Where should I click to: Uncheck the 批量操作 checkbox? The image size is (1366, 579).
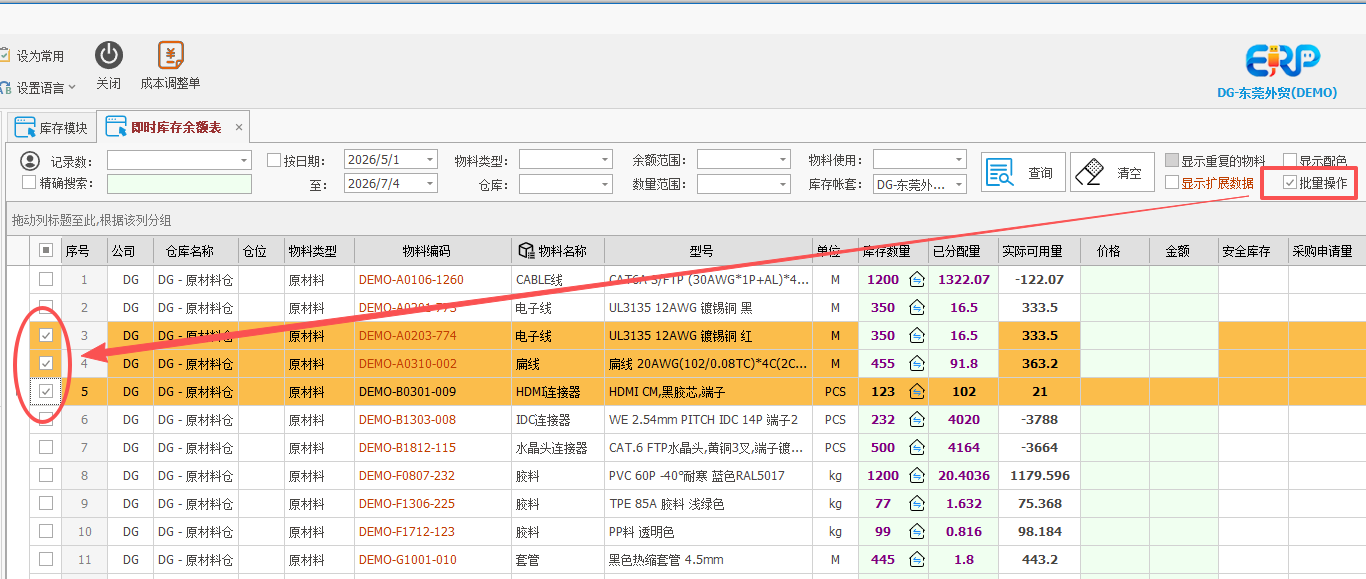(x=1290, y=183)
